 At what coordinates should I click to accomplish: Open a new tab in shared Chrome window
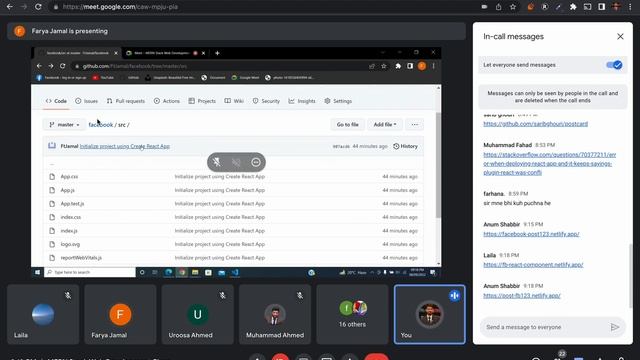(217, 53)
